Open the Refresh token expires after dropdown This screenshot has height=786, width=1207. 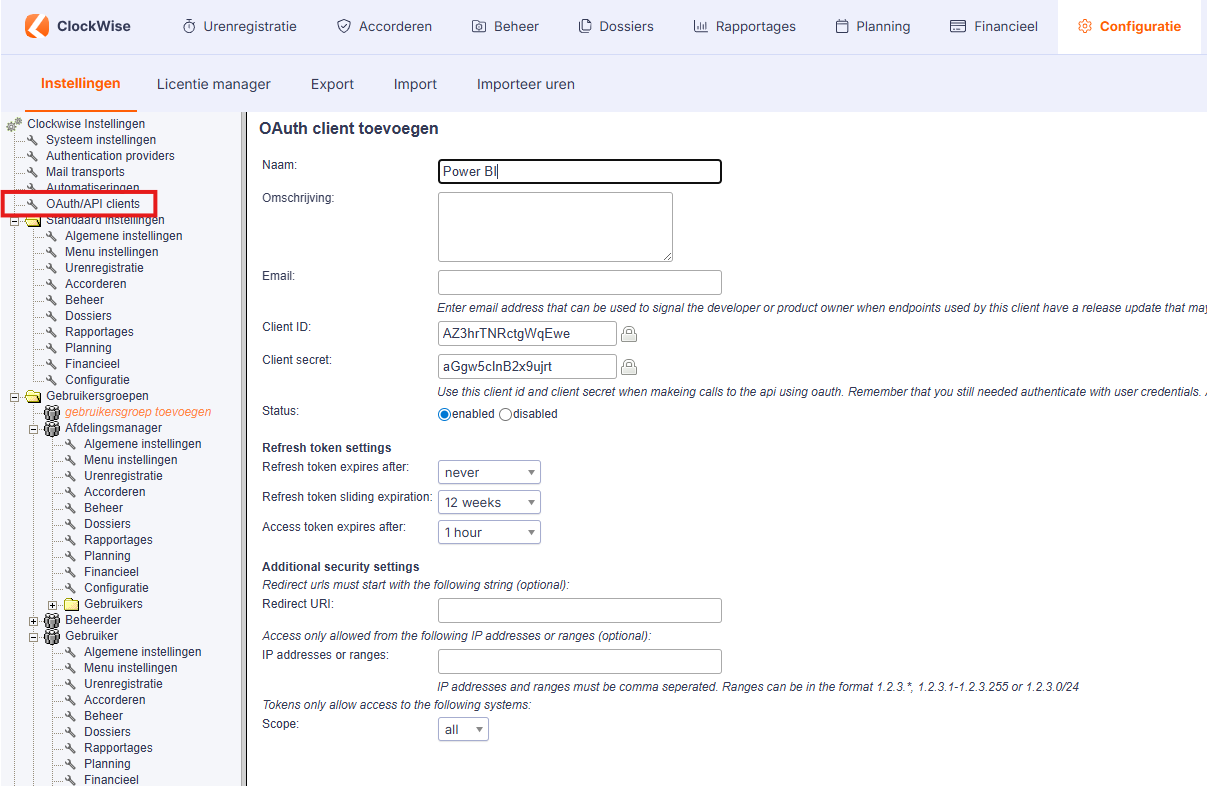pyautogui.click(x=489, y=471)
